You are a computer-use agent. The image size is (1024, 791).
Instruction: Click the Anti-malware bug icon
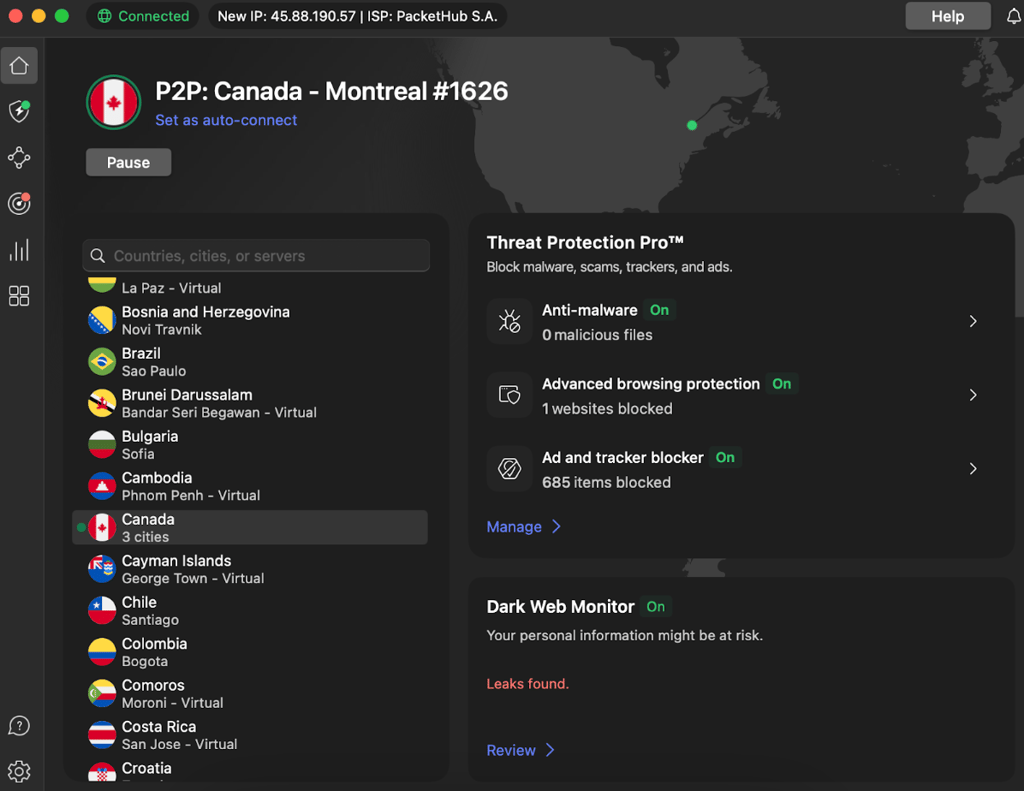coord(509,321)
